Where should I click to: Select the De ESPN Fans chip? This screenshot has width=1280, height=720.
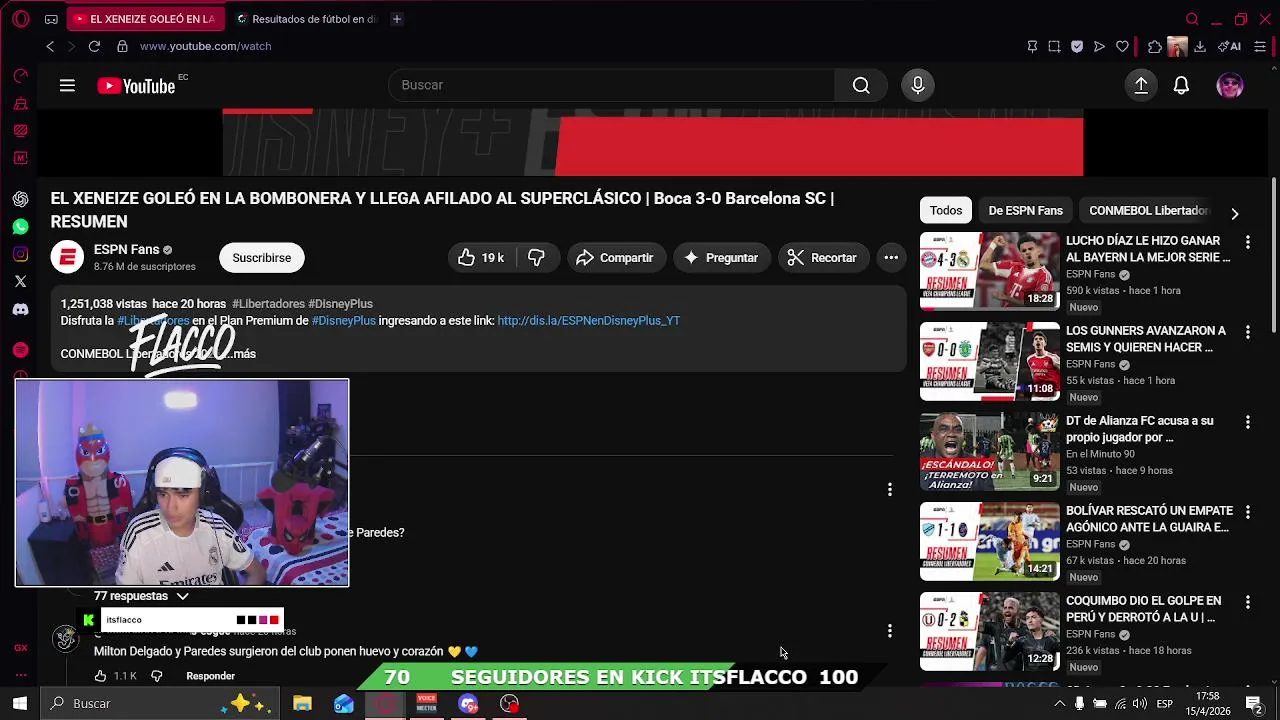pos(1025,211)
